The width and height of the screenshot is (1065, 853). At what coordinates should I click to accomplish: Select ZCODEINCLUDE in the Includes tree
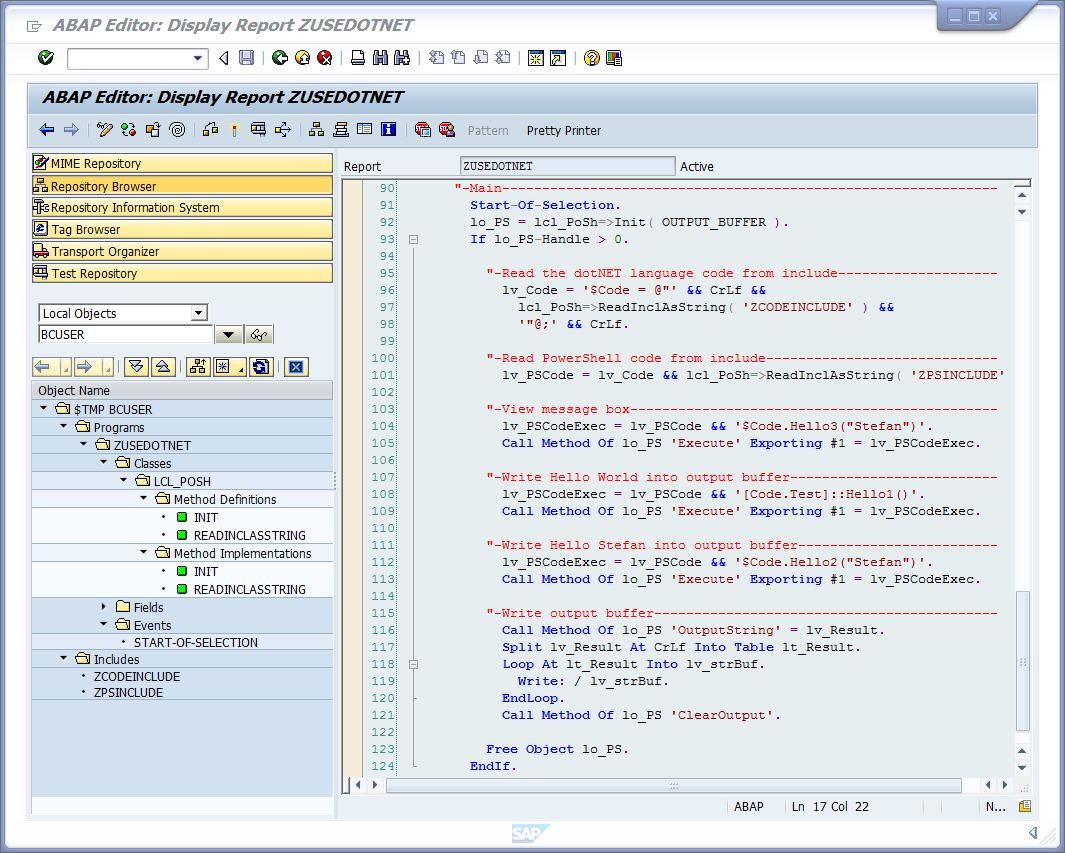[137, 676]
